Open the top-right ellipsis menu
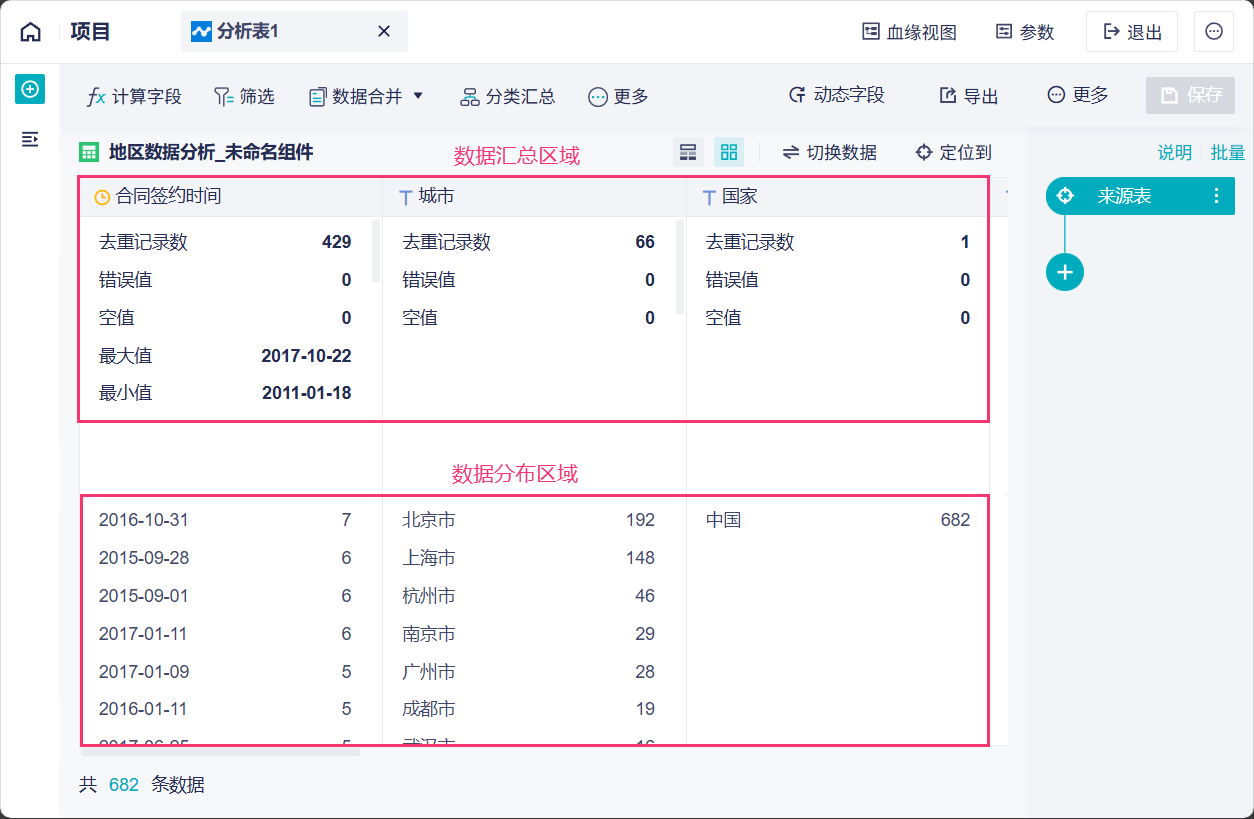The width and height of the screenshot is (1254, 819). [1214, 32]
